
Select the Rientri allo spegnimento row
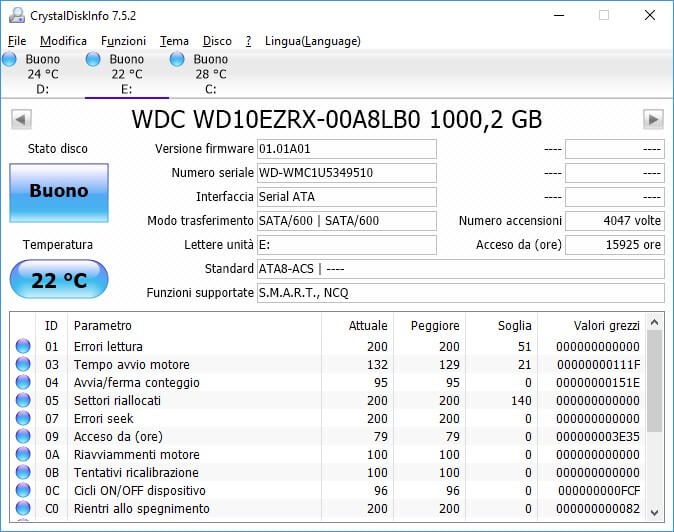(328, 509)
